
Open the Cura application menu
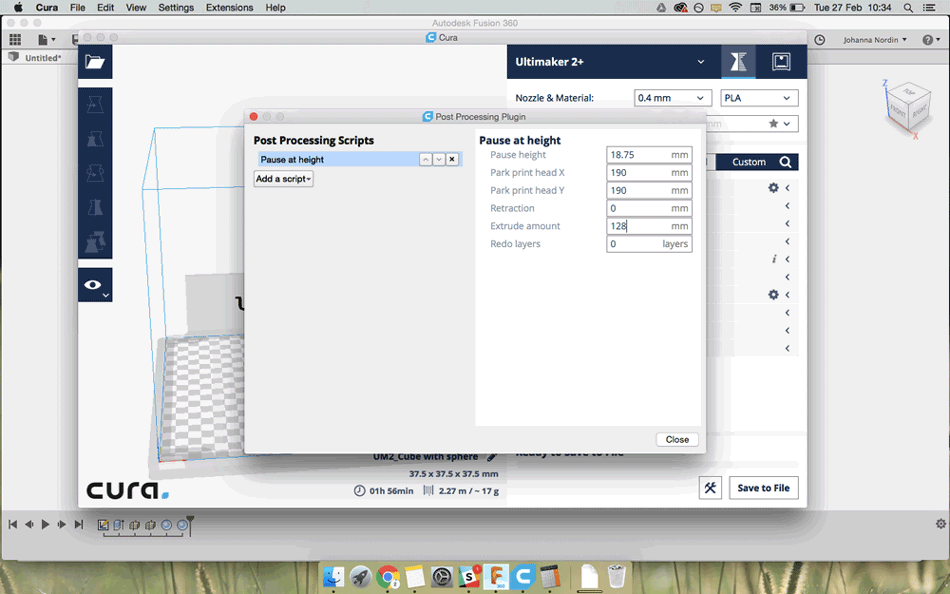(x=47, y=7)
